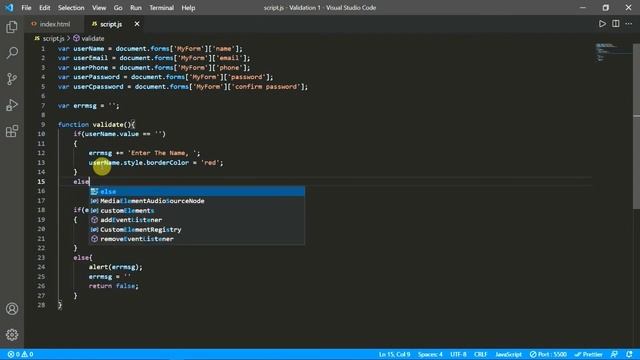This screenshot has height=360, width=640.
Task: Open the Explorer view in activity bar
Action: coord(12,27)
